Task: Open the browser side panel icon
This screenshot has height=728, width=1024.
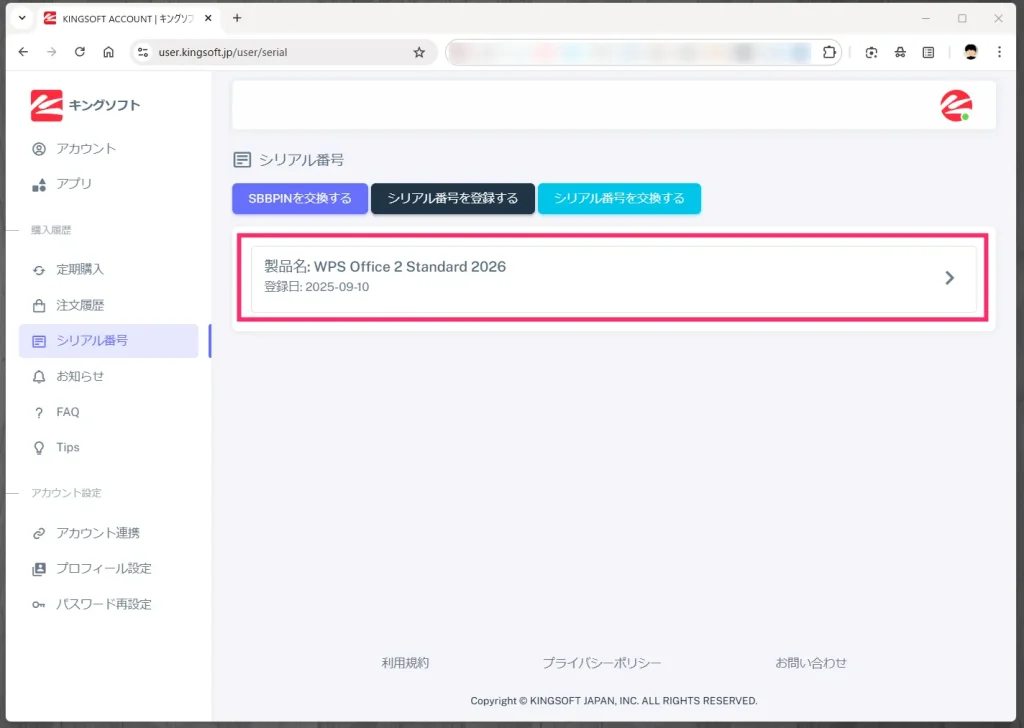Action: 929,52
